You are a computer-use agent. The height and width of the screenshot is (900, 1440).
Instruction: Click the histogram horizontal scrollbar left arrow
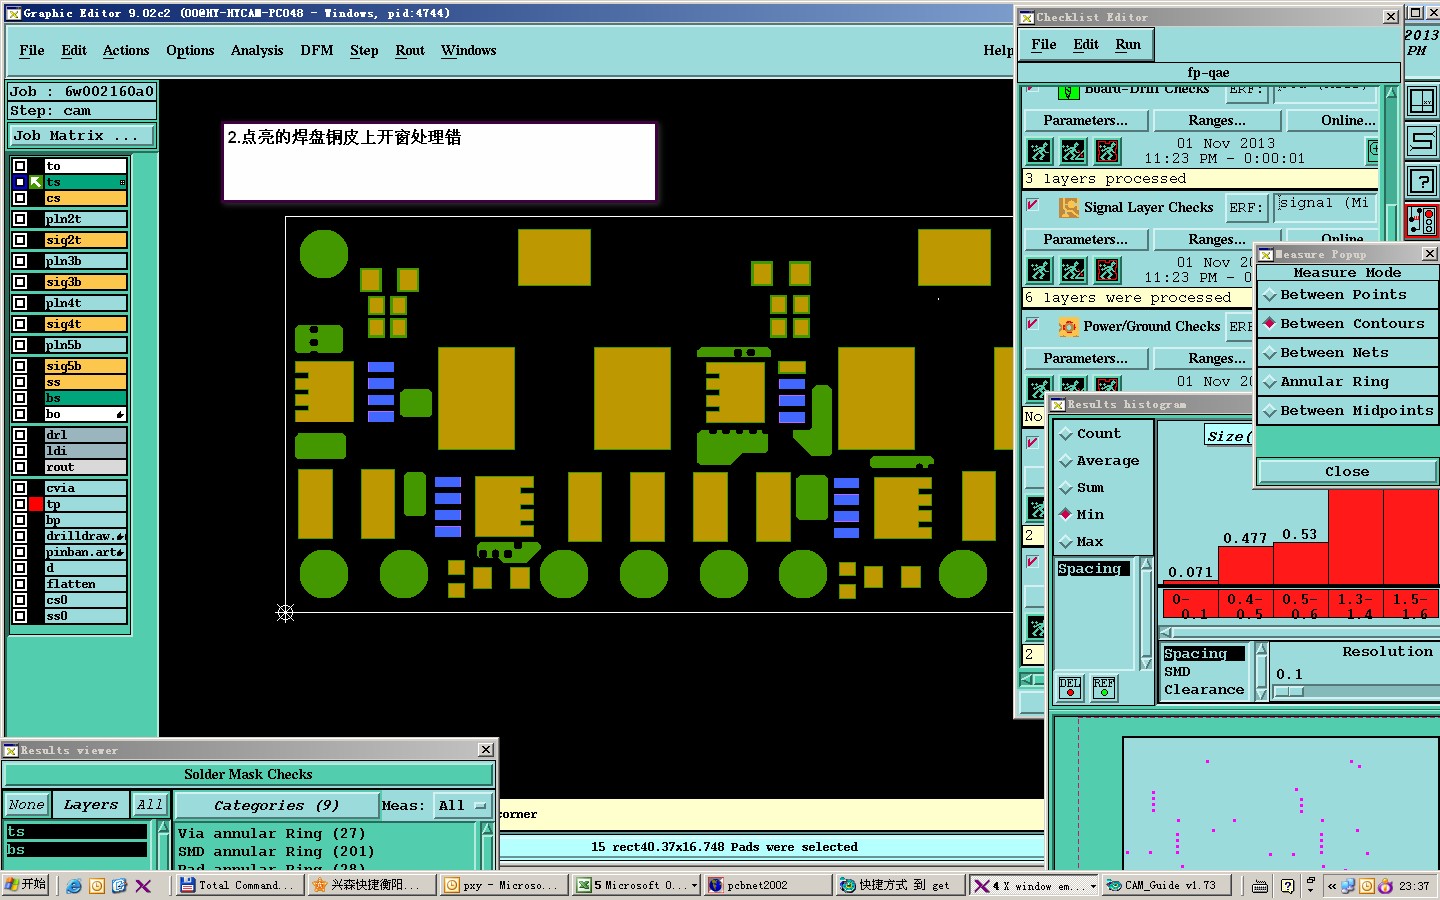coord(1166,632)
